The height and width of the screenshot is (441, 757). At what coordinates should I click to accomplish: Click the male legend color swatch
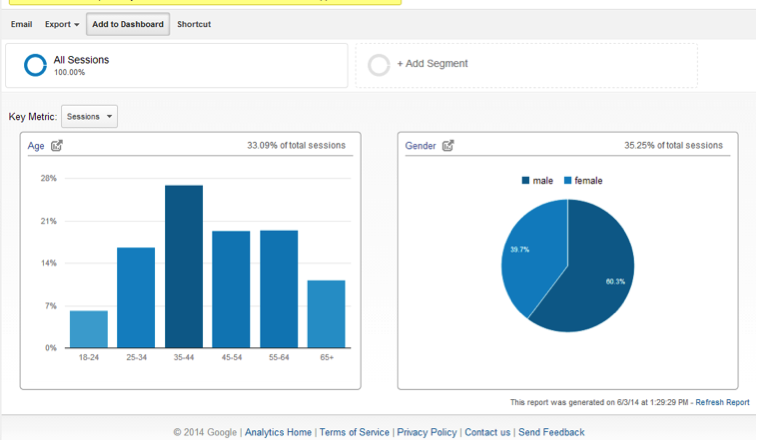(526, 181)
